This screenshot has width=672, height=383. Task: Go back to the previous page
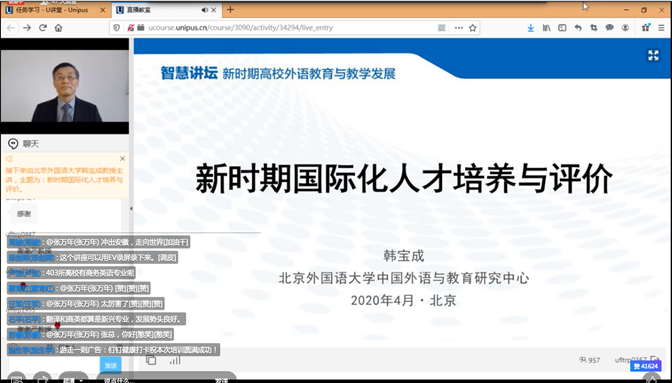[11, 28]
